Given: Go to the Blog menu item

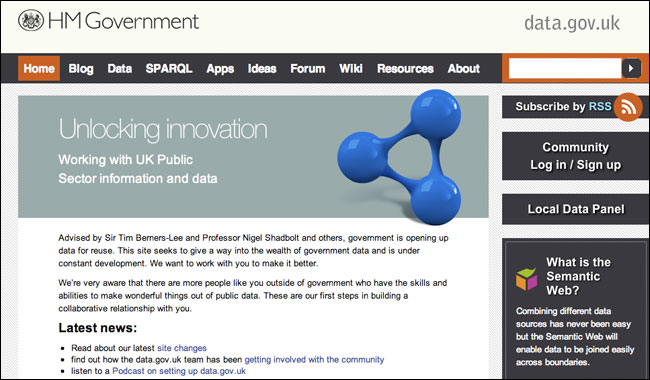Looking at the screenshot, I should click(x=81, y=68).
